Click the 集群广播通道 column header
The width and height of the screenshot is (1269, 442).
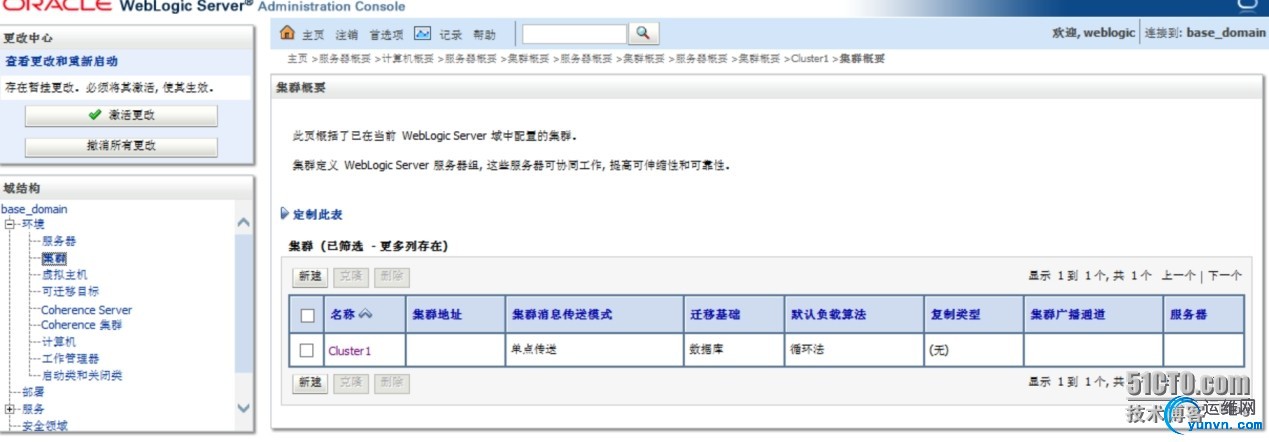coord(1068,314)
